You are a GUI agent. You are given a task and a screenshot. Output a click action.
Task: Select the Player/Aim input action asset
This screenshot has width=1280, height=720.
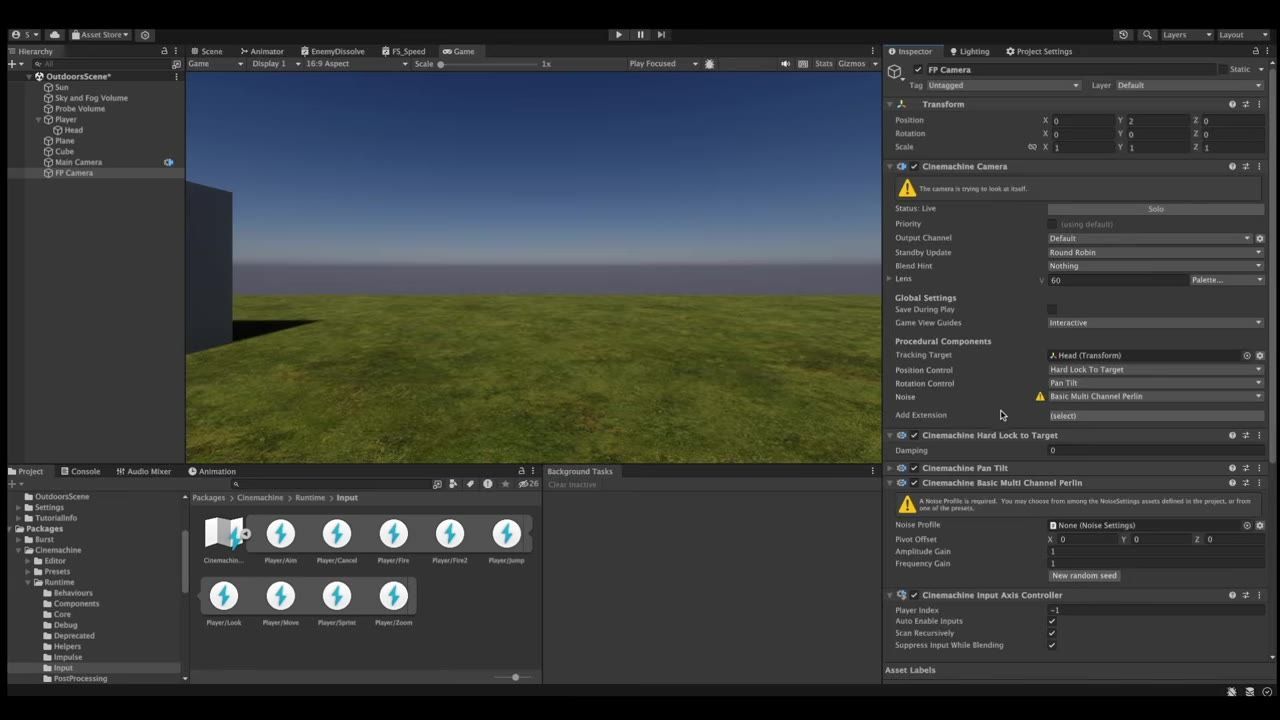(281, 541)
